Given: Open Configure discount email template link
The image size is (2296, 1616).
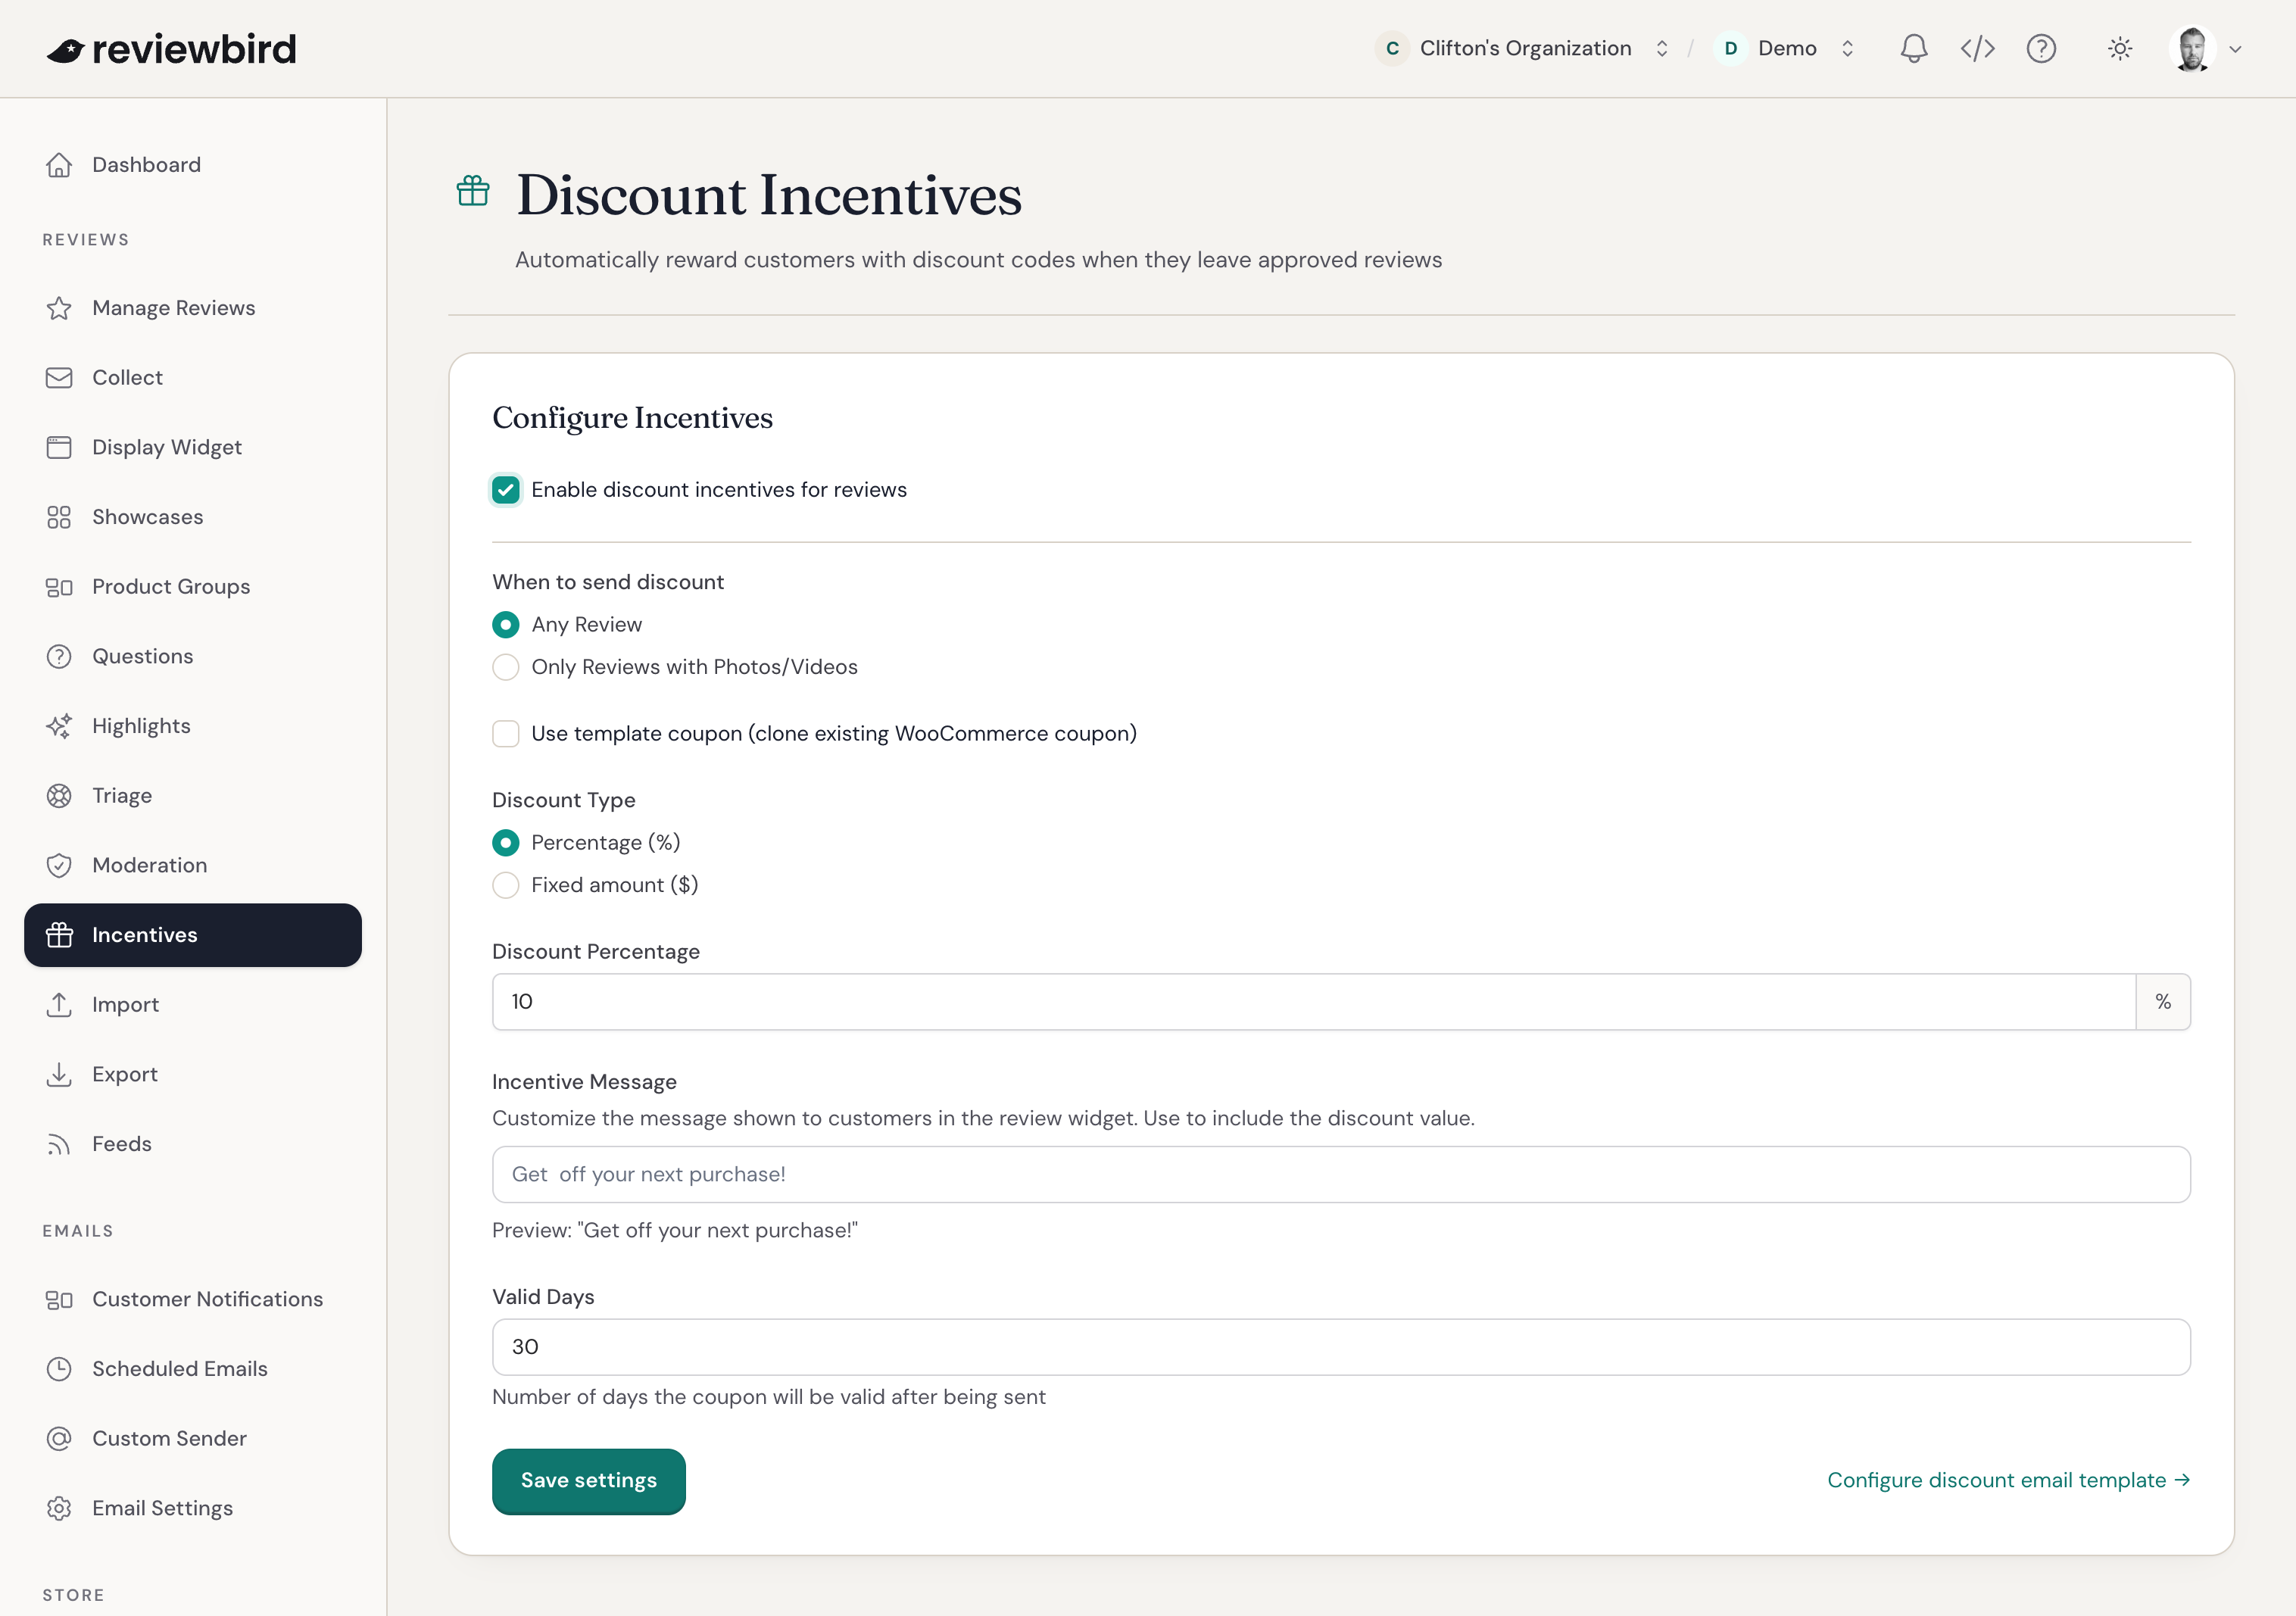Looking at the screenshot, I should click(2009, 1480).
